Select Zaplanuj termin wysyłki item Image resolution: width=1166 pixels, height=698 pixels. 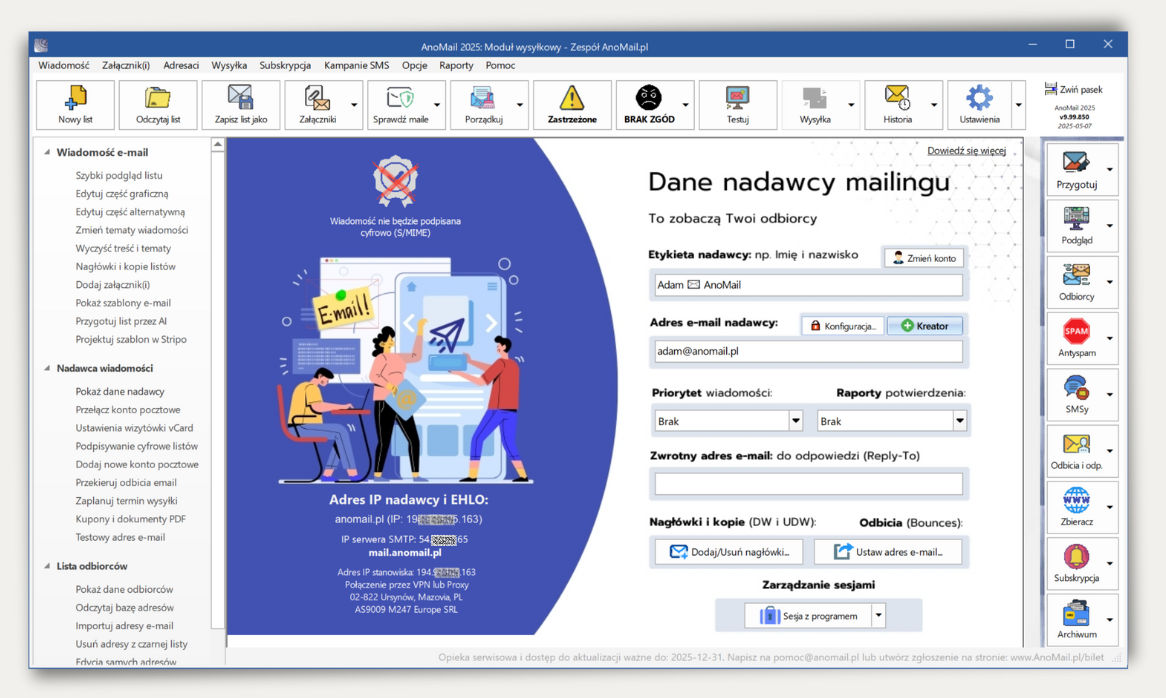click(126, 501)
